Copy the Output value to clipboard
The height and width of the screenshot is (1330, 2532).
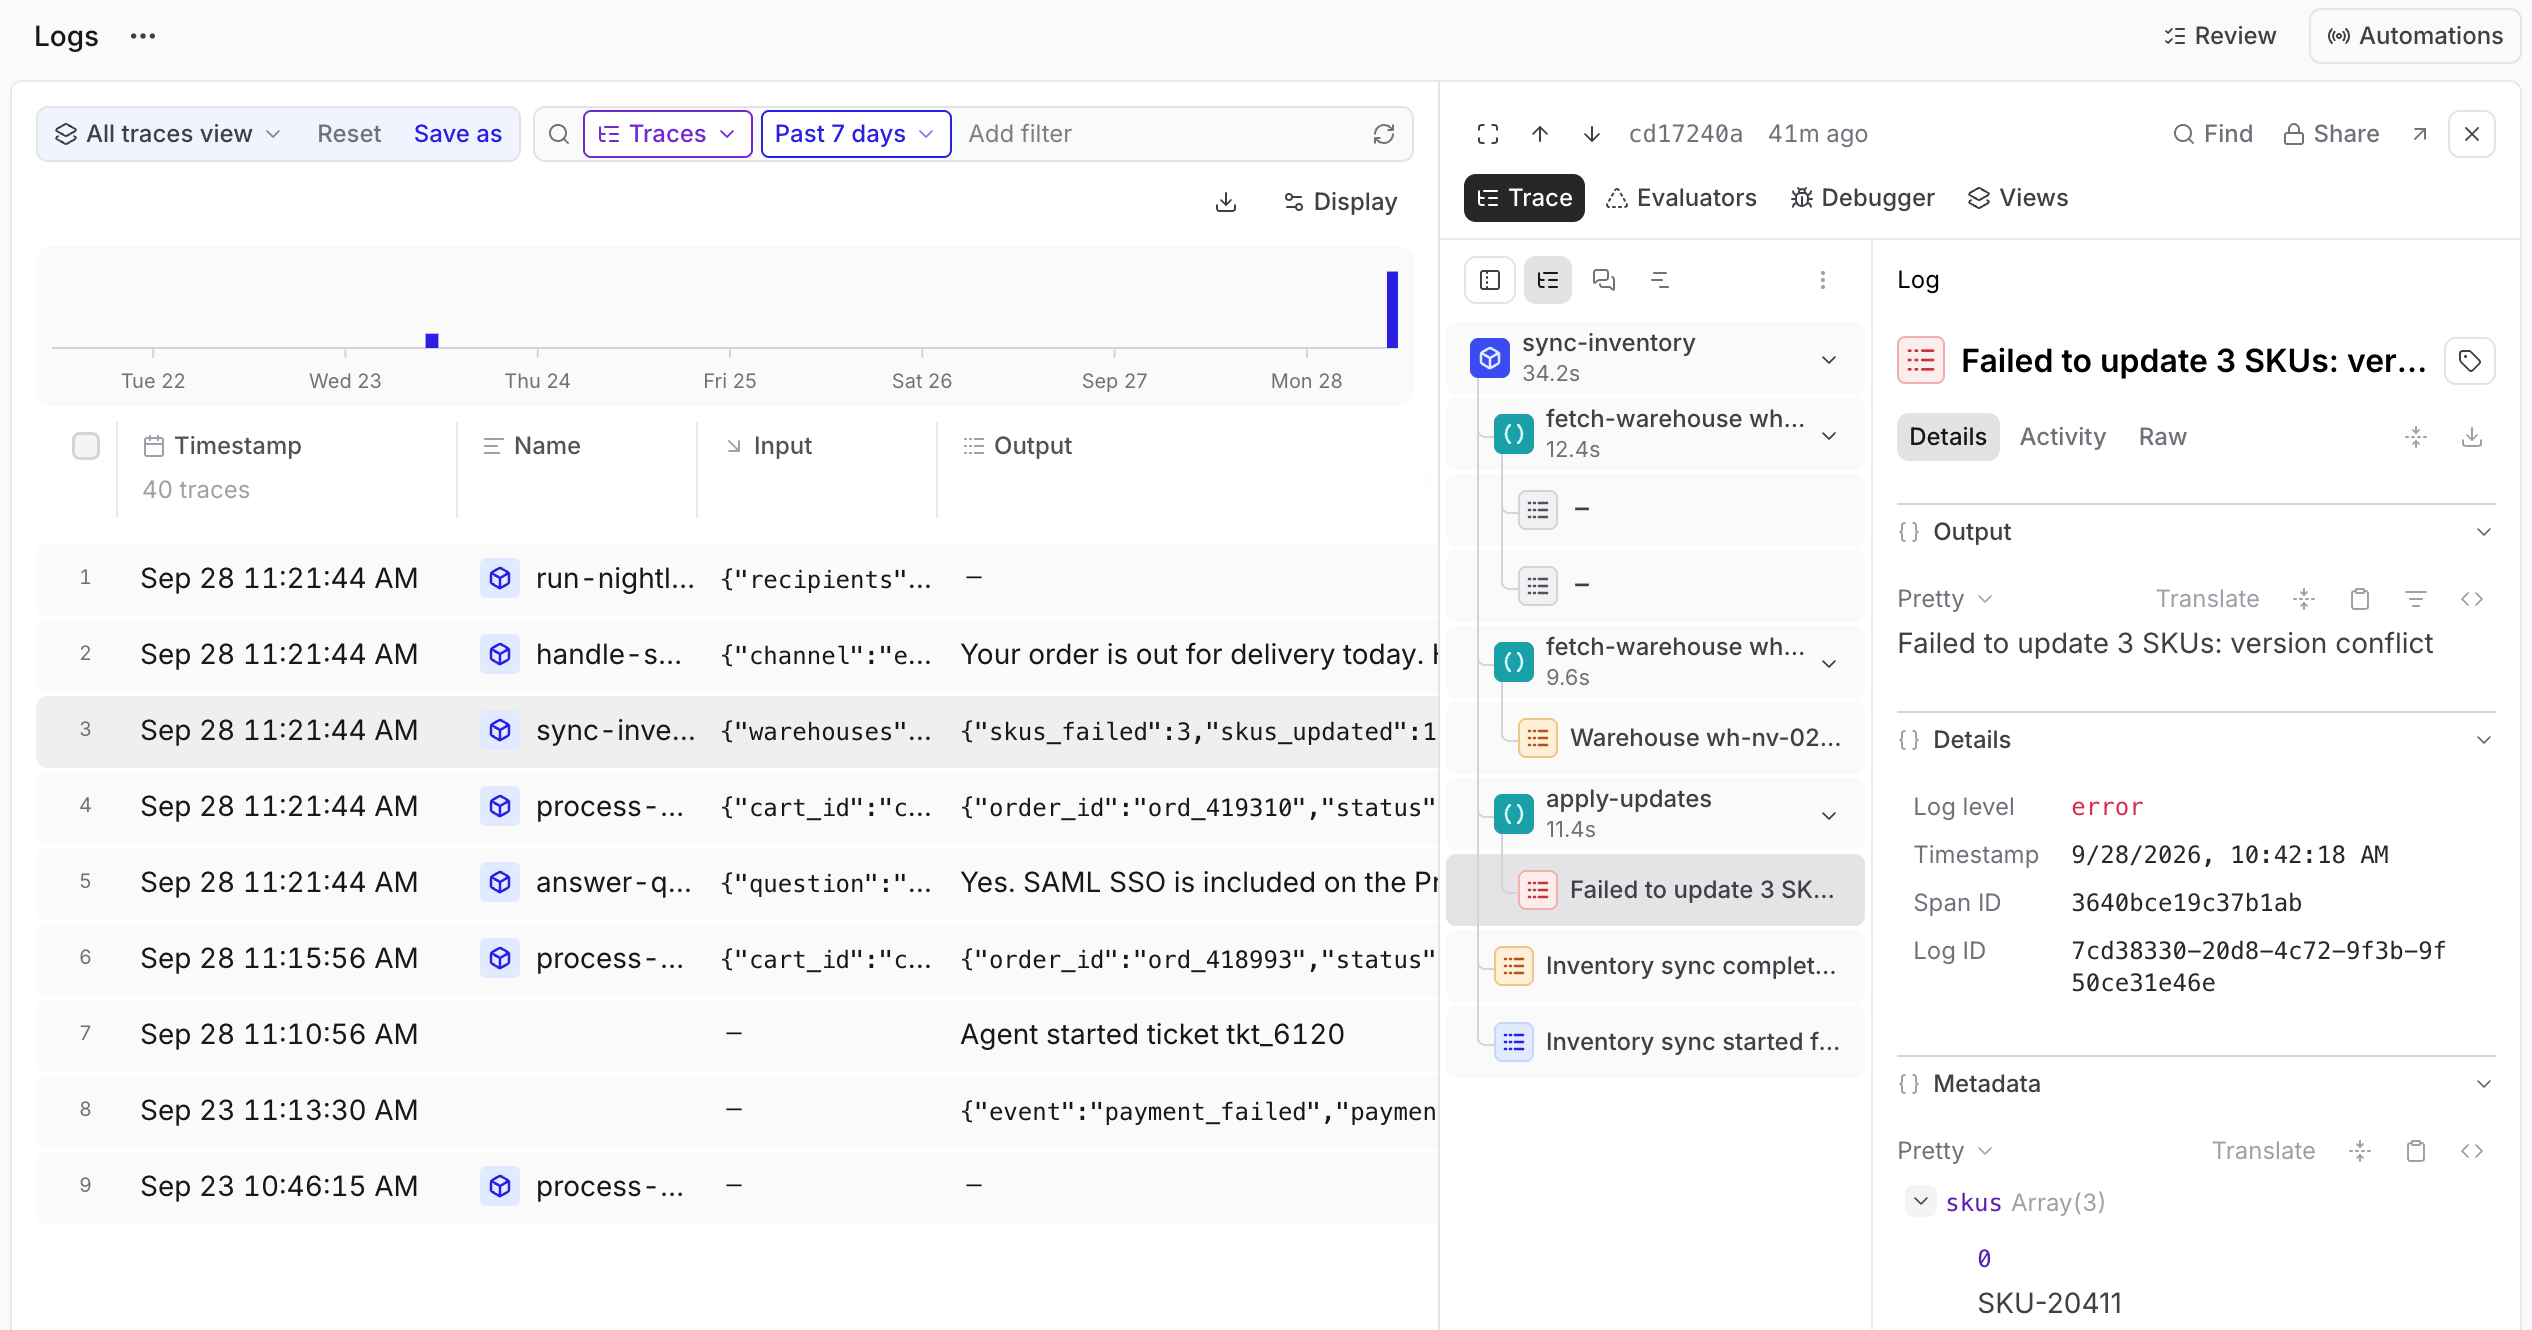[x=2360, y=599]
